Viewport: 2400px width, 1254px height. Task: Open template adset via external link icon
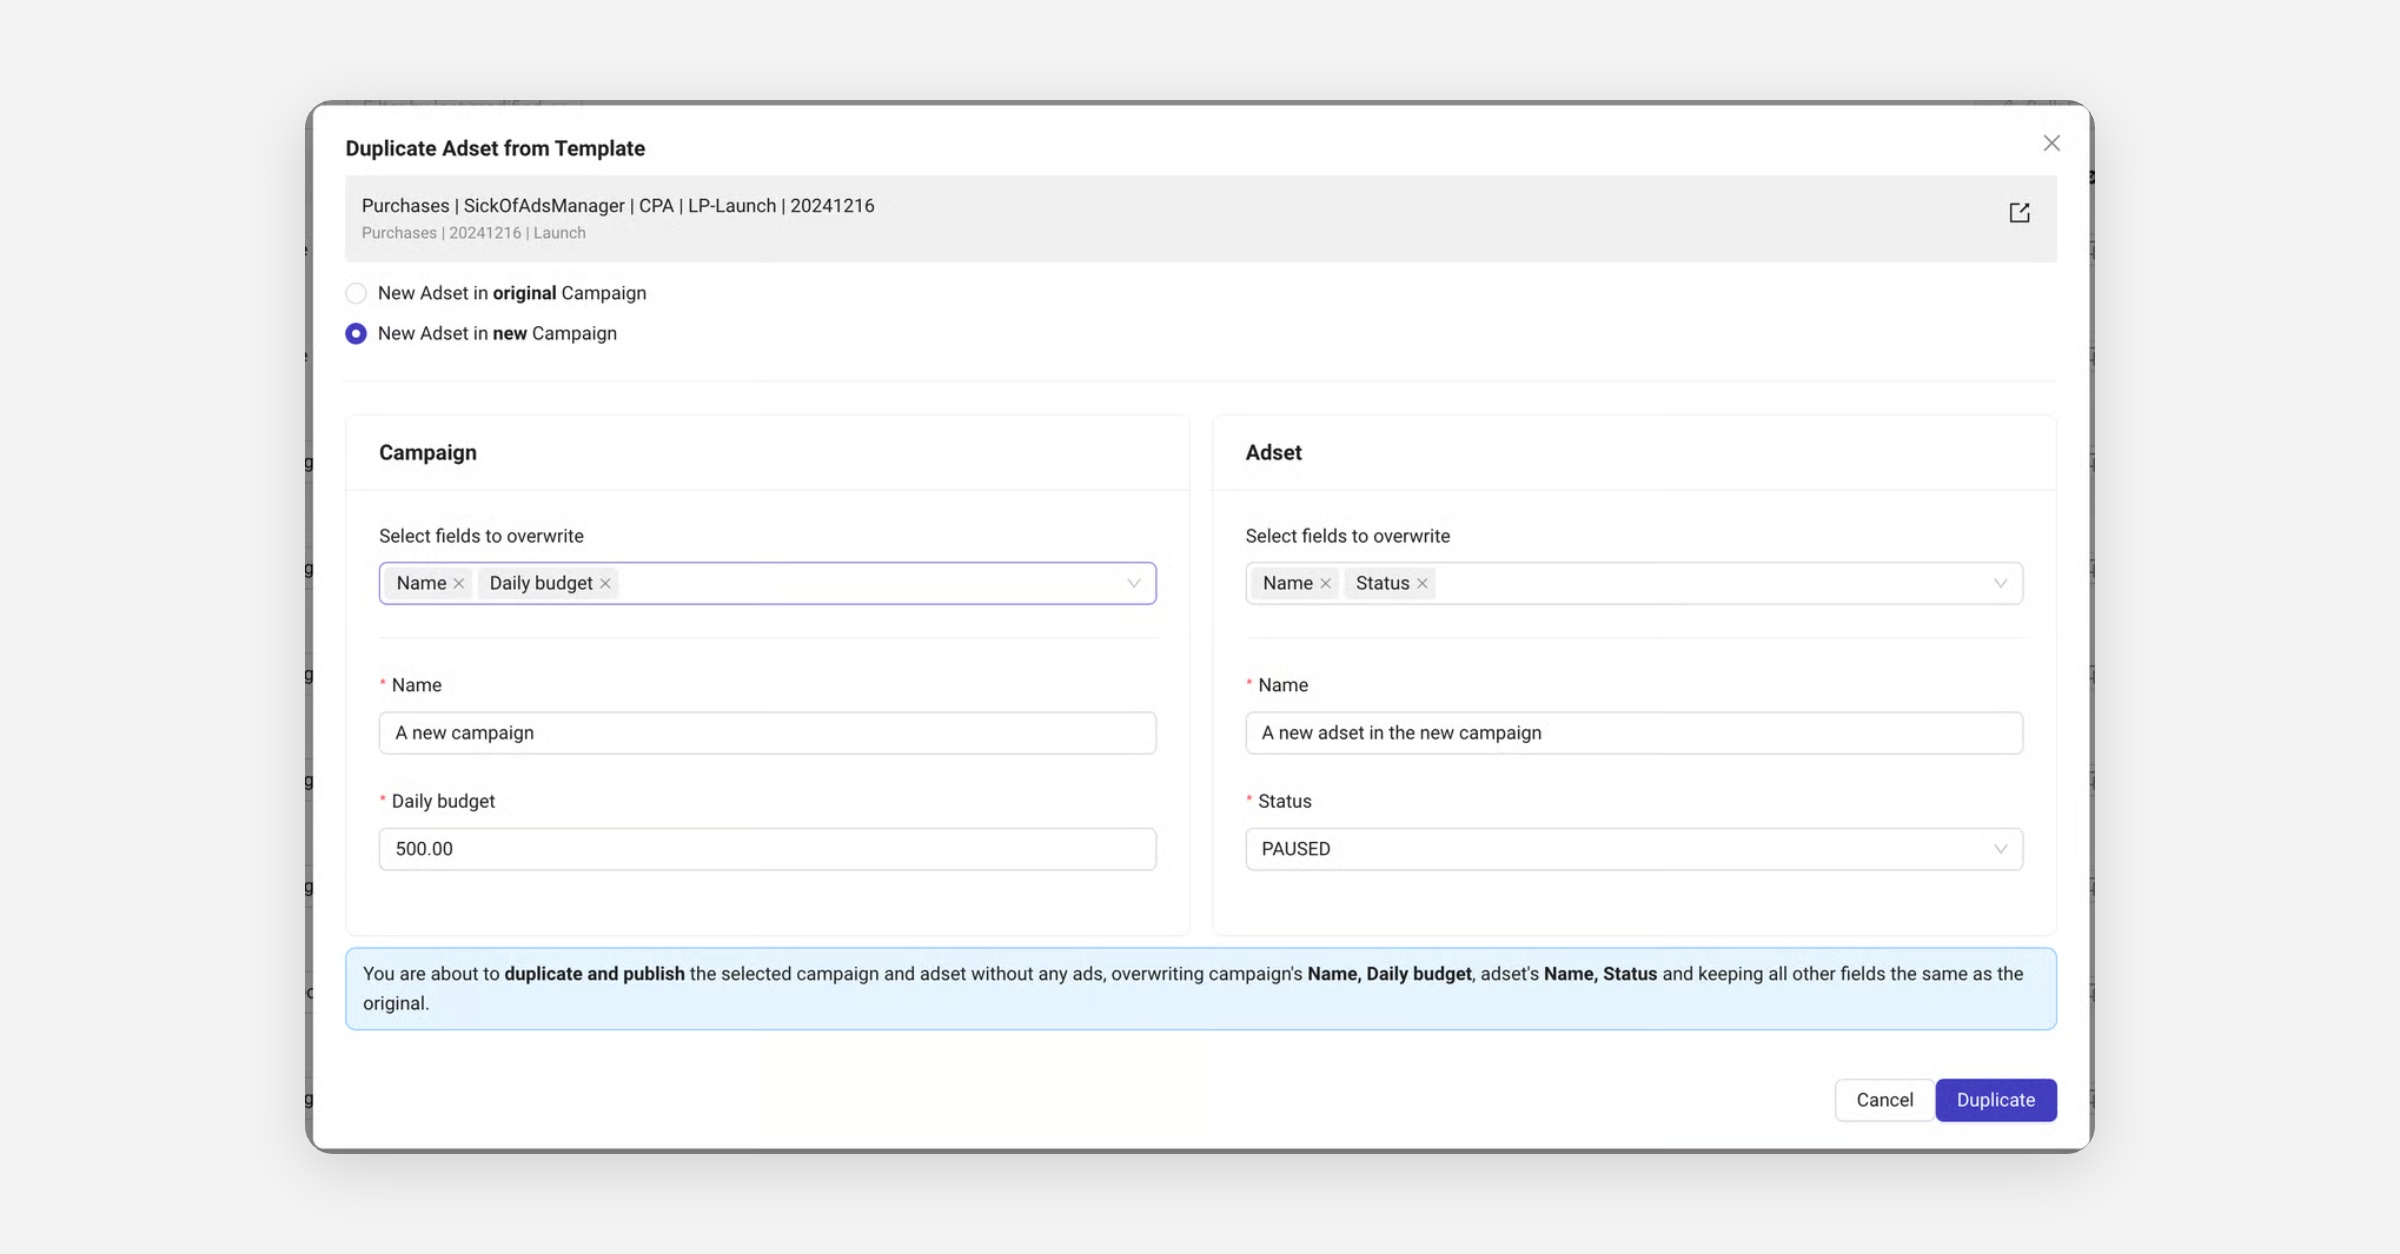[2019, 212]
